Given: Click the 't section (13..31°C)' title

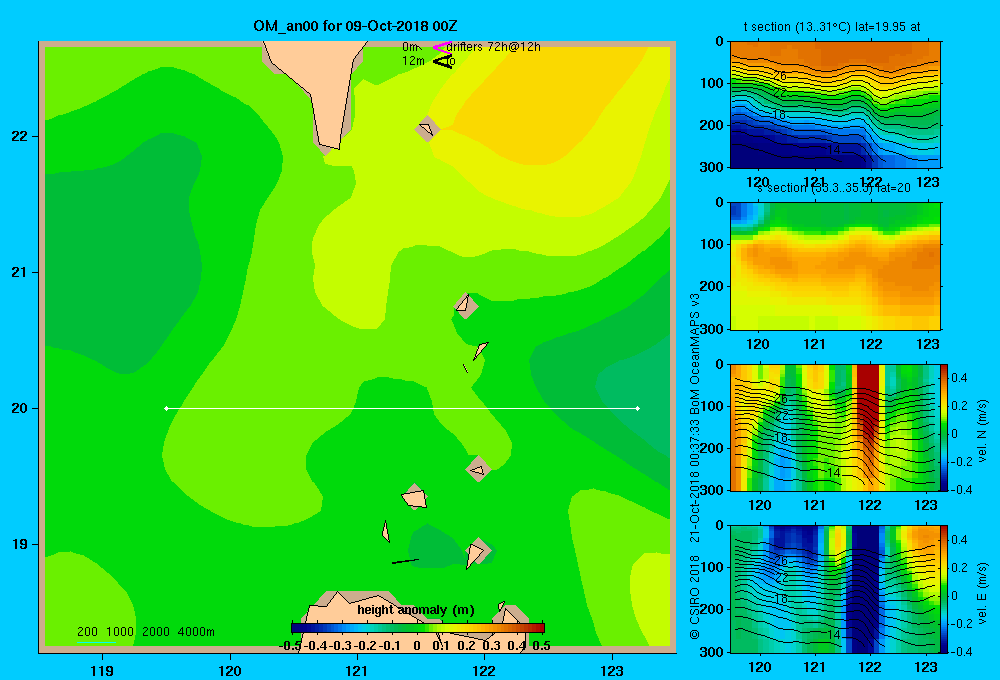Looking at the screenshot, I should [832, 27].
